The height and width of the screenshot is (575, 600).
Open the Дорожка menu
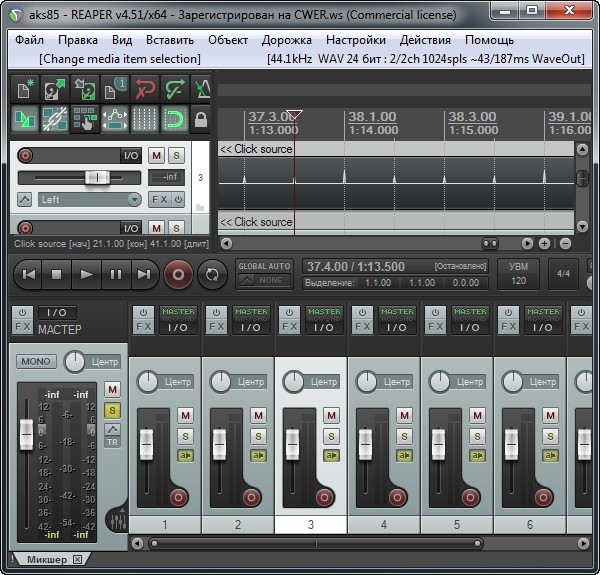pos(287,40)
